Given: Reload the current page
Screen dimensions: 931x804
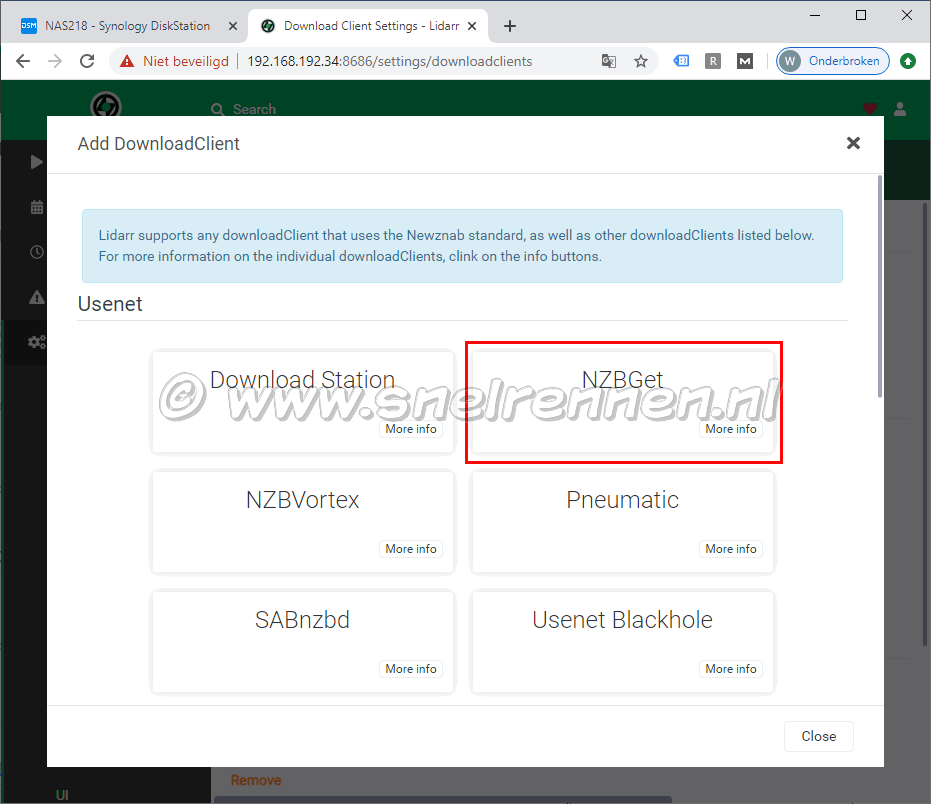Looking at the screenshot, I should pyautogui.click(x=87, y=61).
